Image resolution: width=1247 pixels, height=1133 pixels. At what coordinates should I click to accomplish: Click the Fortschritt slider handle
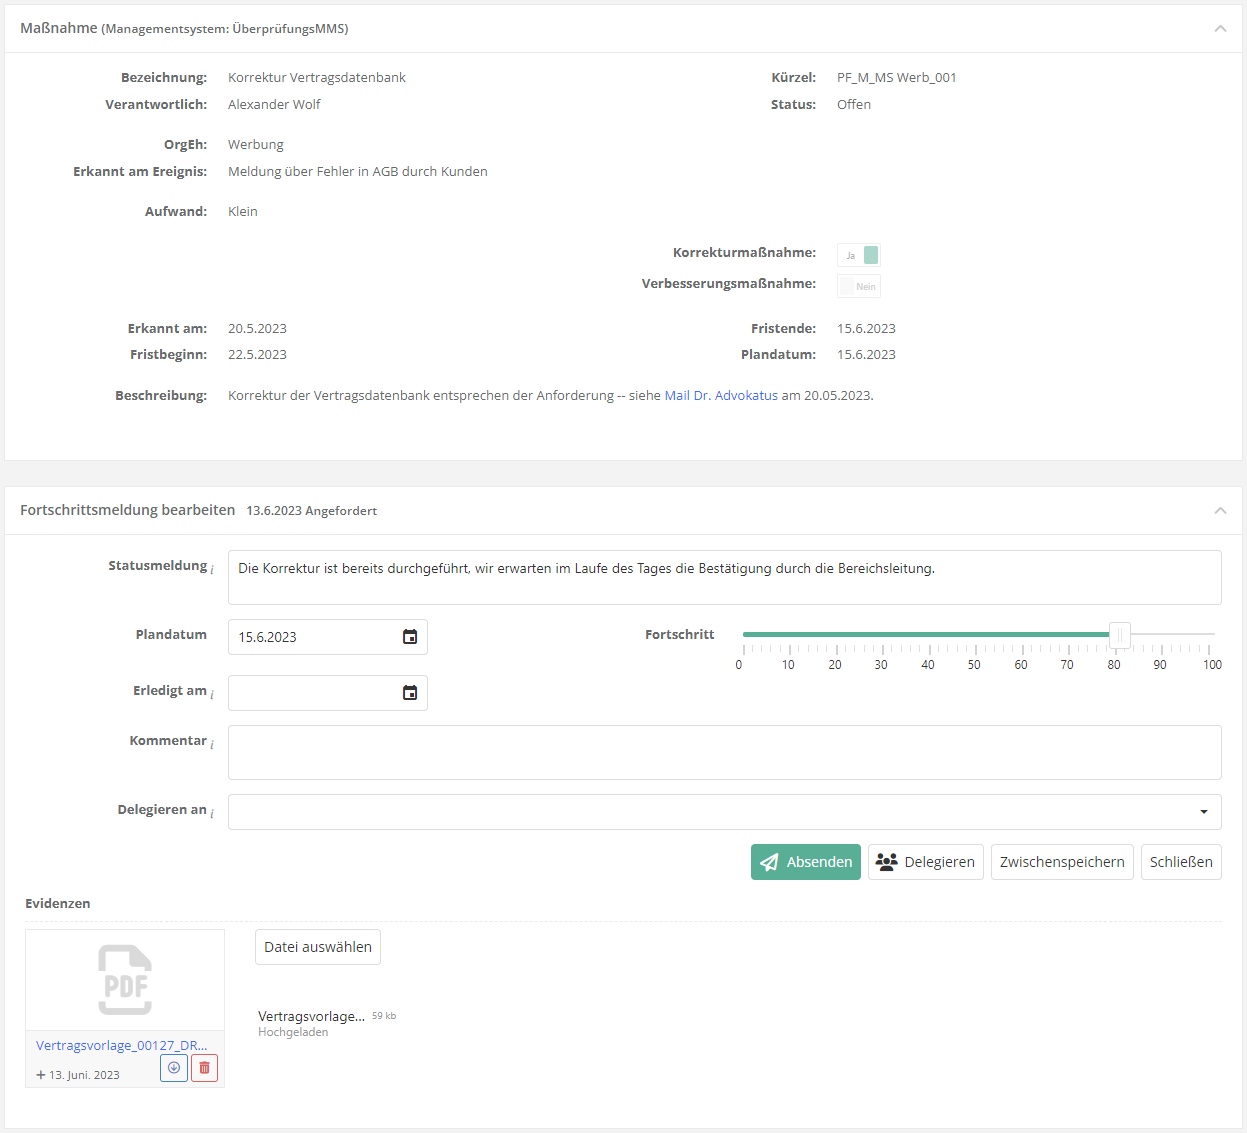1120,635
